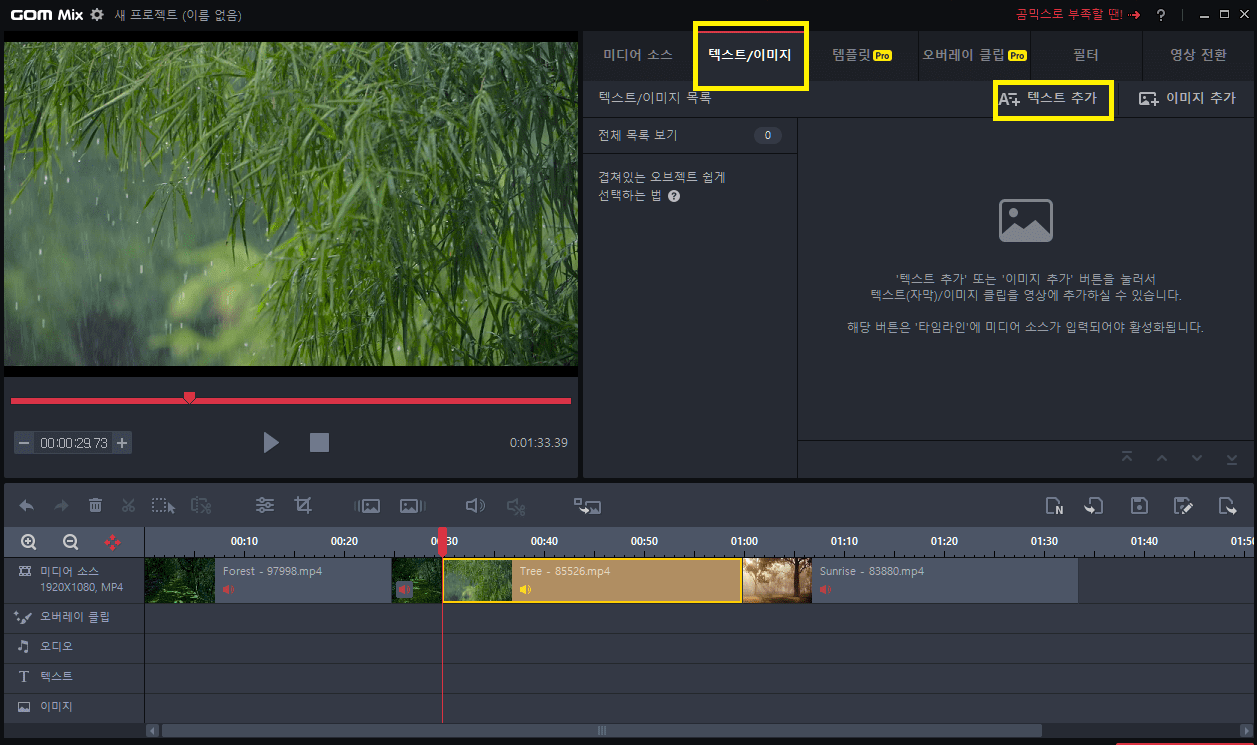
Task: Switch to the 필터 tab
Action: [1086, 55]
